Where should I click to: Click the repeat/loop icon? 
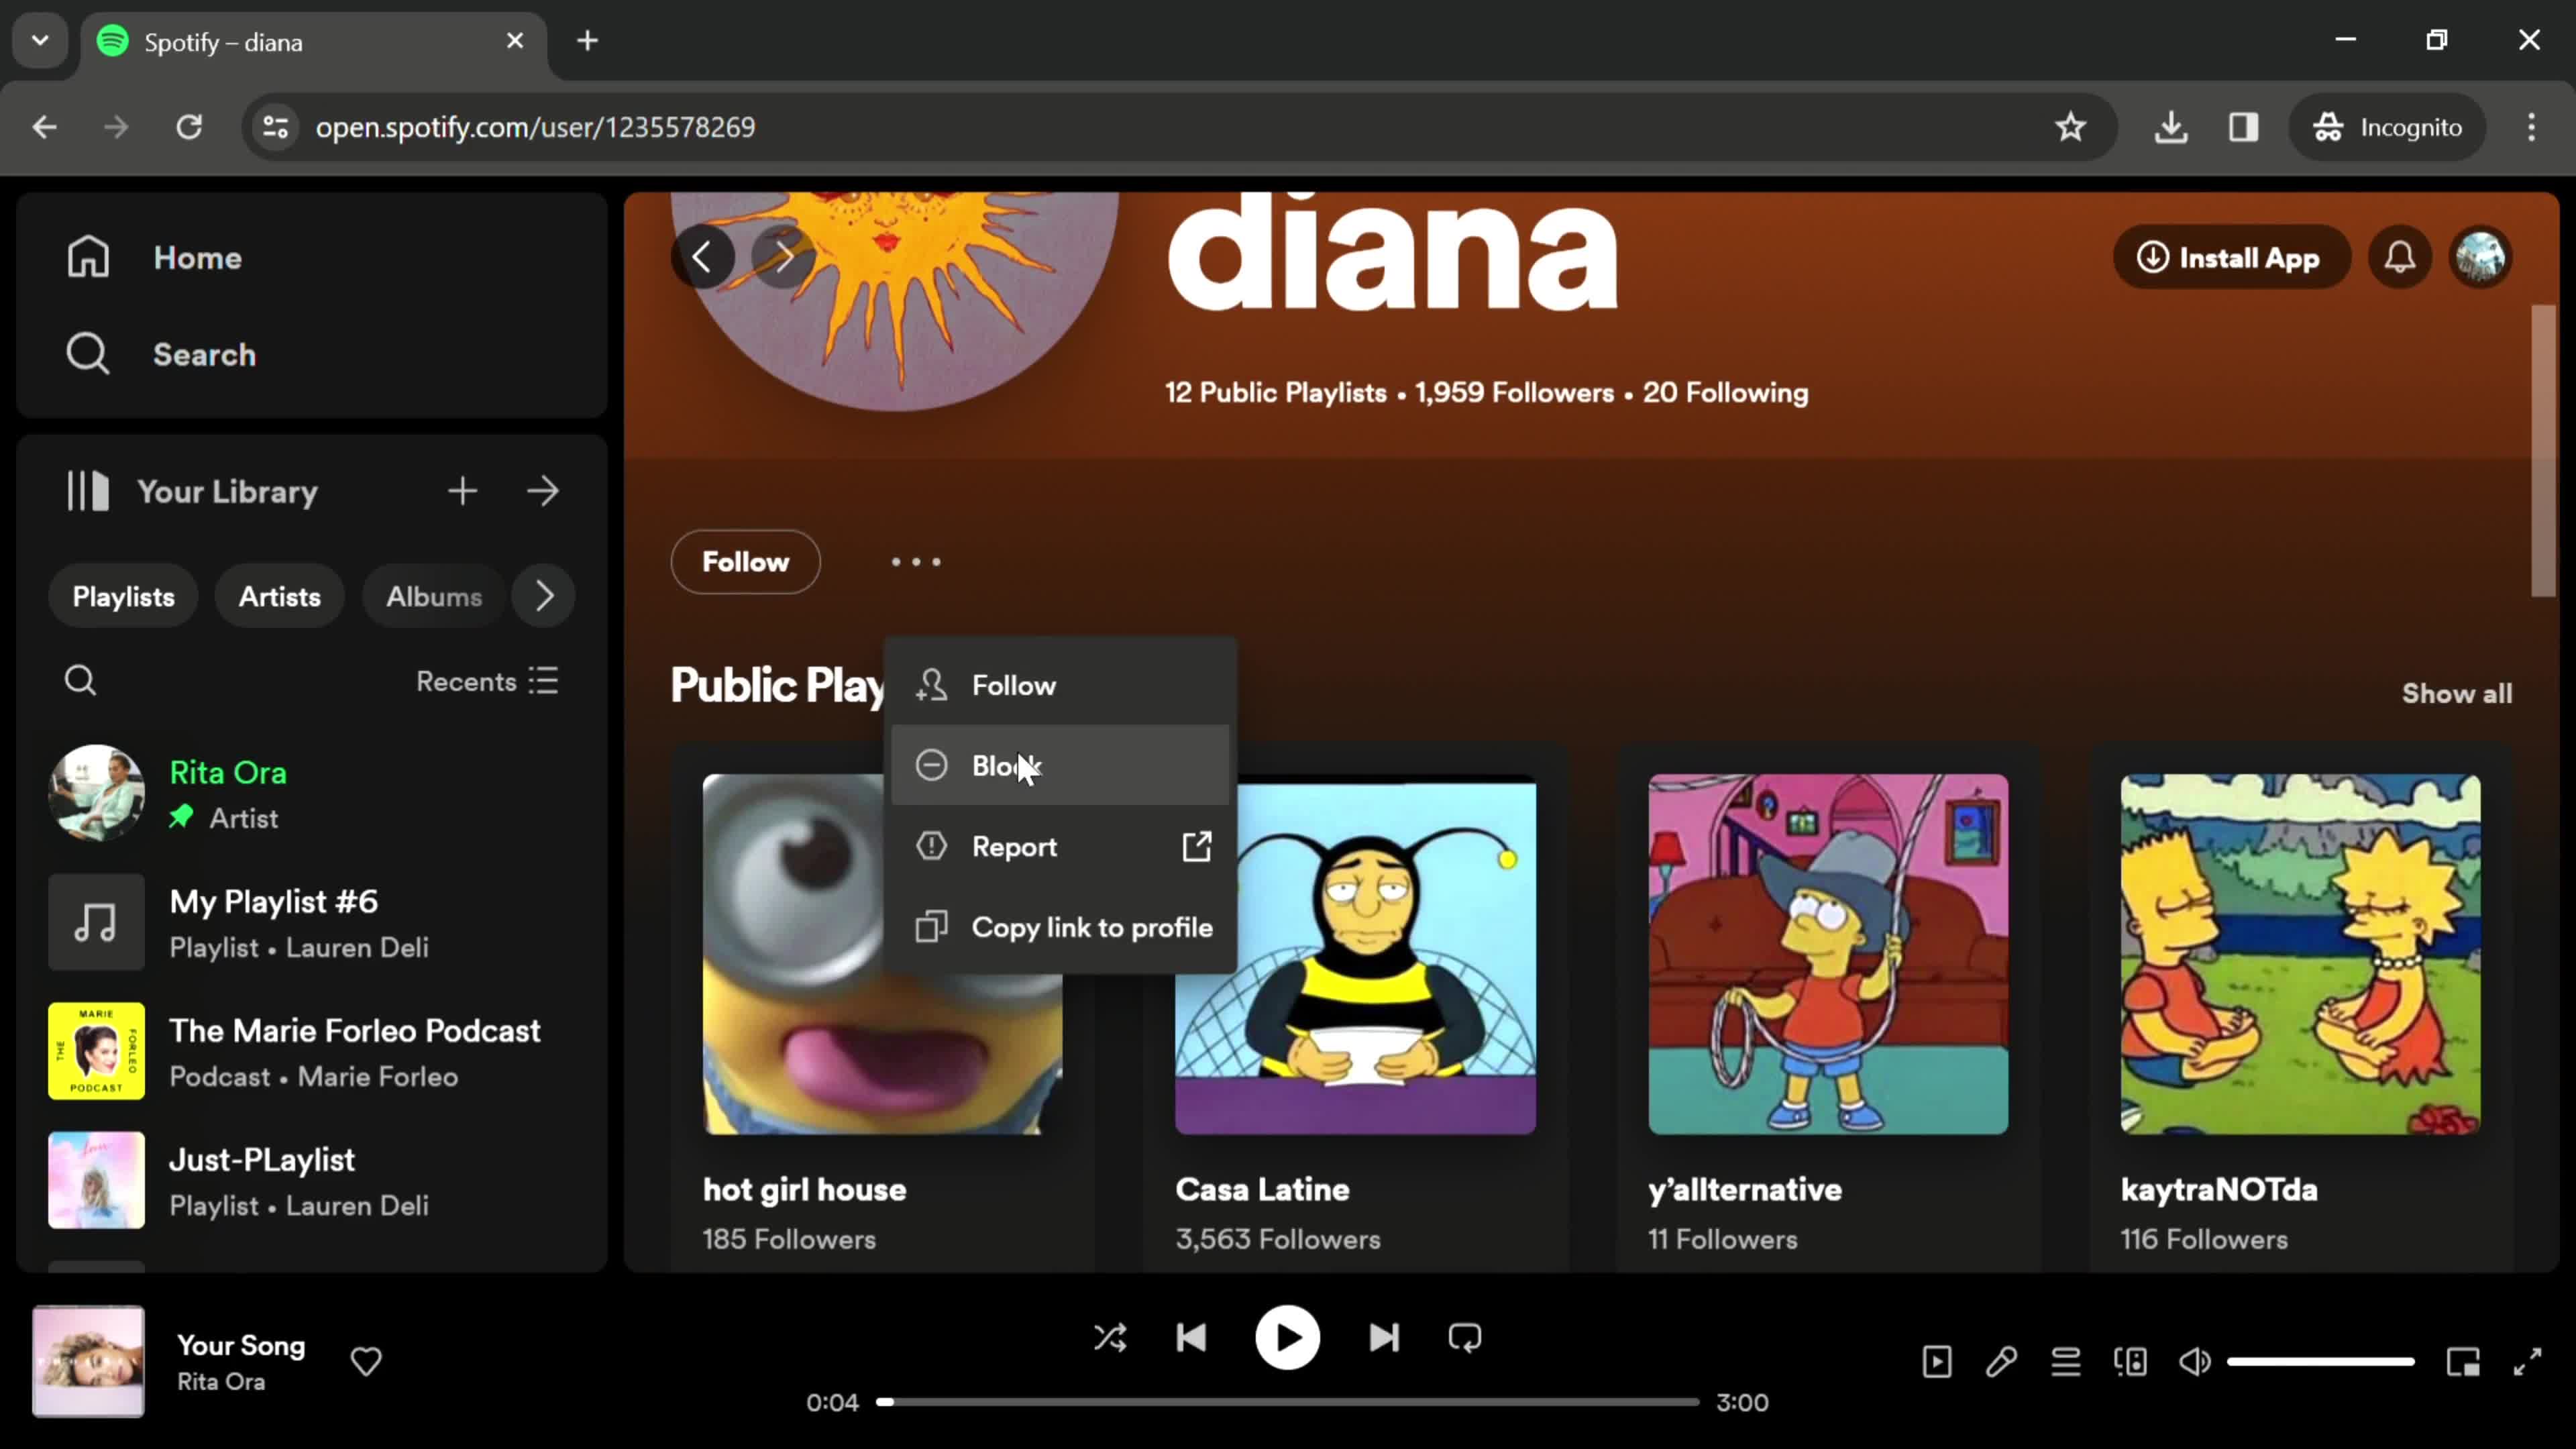pyautogui.click(x=1466, y=1338)
